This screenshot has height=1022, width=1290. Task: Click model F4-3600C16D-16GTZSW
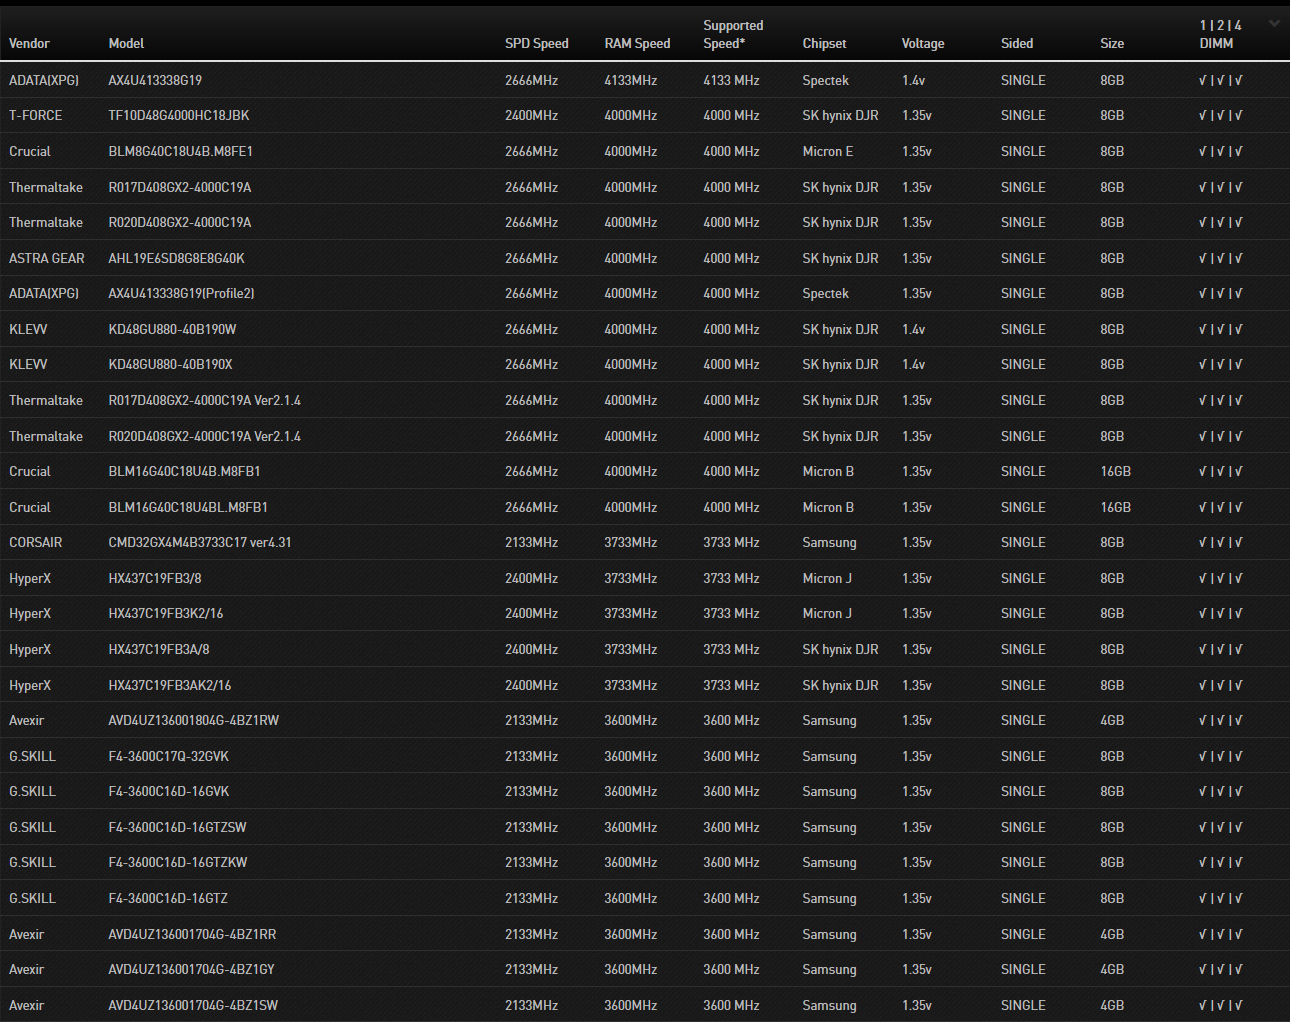coord(178,827)
